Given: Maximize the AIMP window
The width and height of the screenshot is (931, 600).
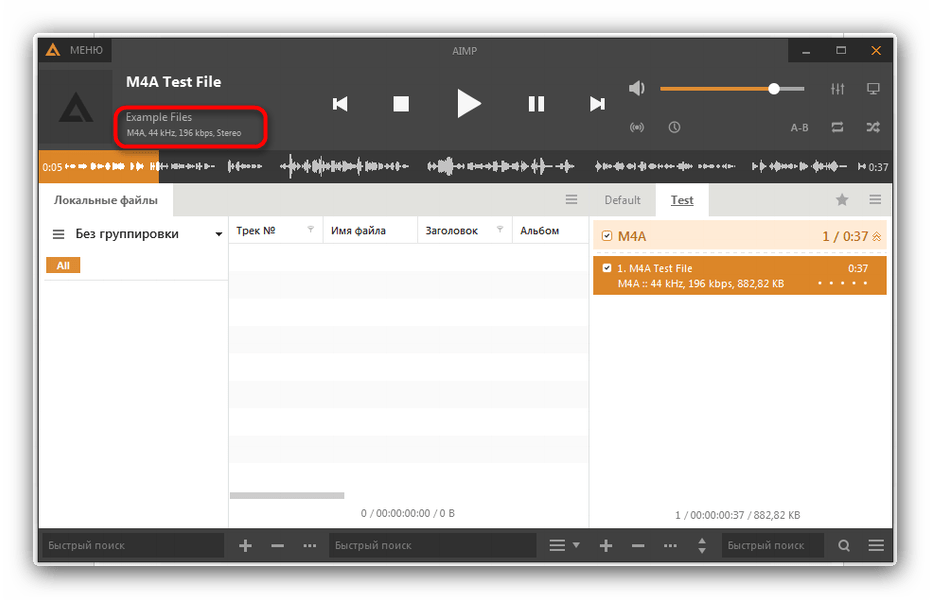Looking at the screenshot, I should pos(841,50).
